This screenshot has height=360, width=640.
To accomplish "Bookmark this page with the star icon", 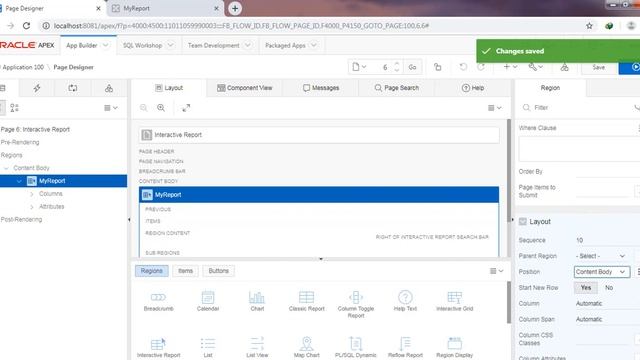I will 589,26.
